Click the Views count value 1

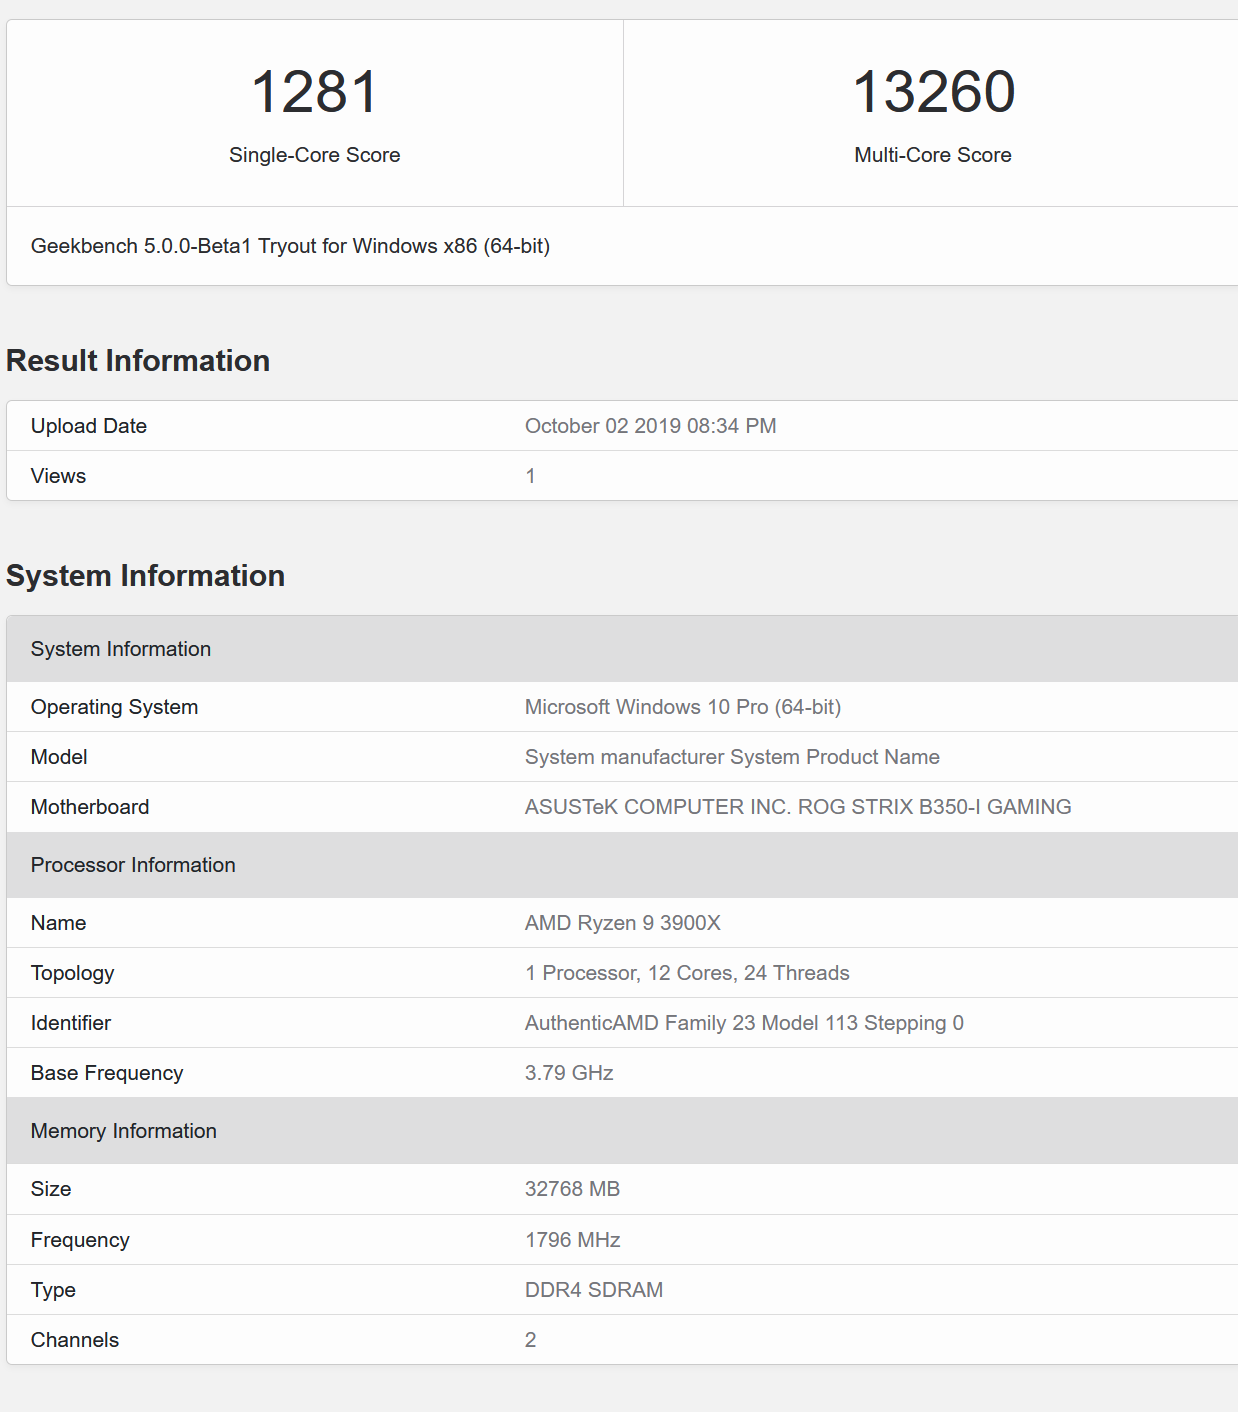click(x=531, y=476)
